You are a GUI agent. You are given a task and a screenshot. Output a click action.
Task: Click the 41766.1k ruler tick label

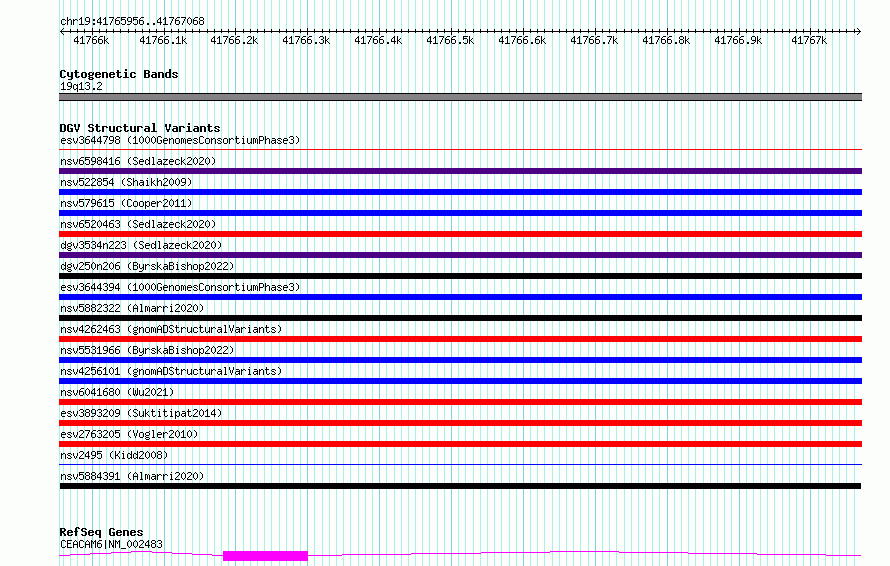[x=163, y=40]
